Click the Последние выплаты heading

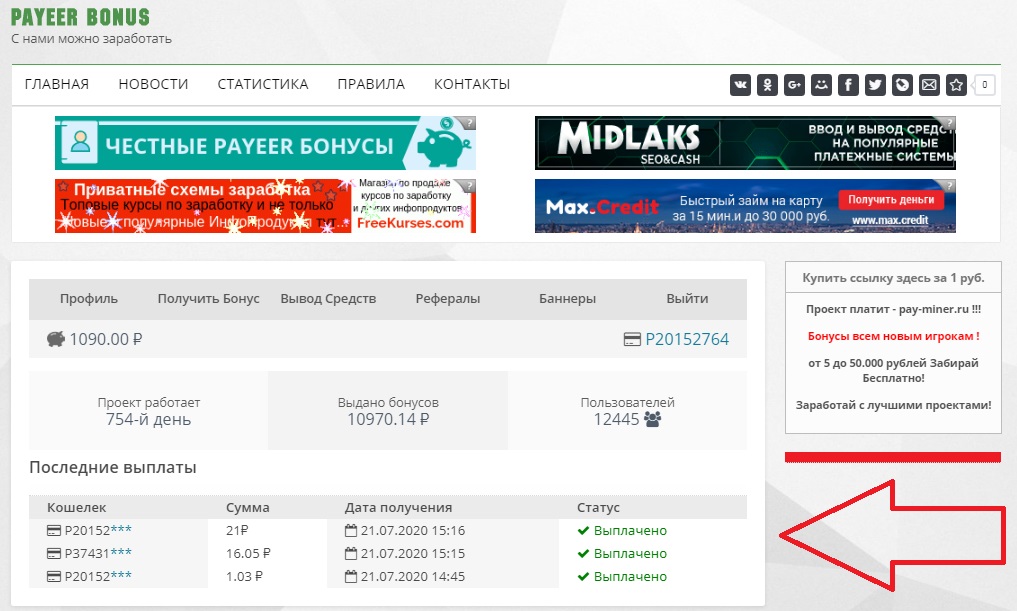tap(113, 468)
